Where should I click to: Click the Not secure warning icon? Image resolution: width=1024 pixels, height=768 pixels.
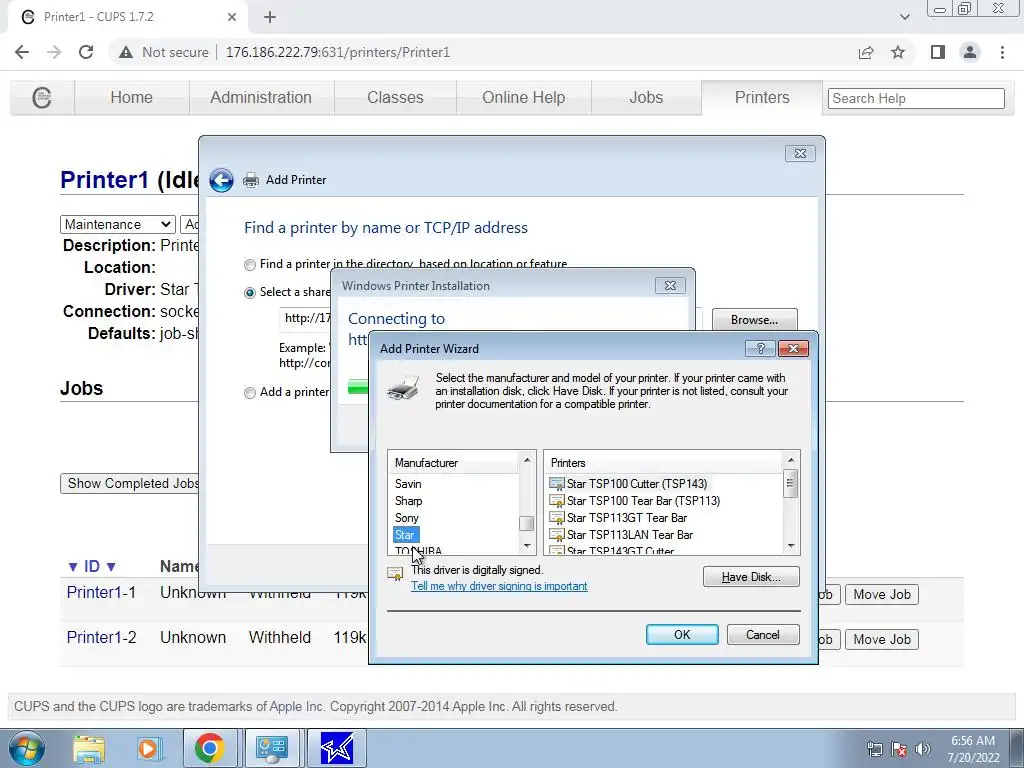tap(125, 52)
